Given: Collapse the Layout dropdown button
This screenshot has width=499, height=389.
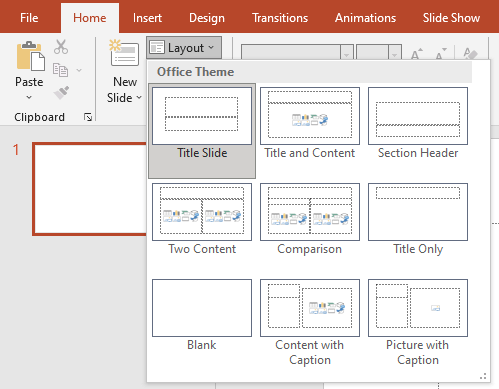Looking at the screenshot, I should point(184,48).
